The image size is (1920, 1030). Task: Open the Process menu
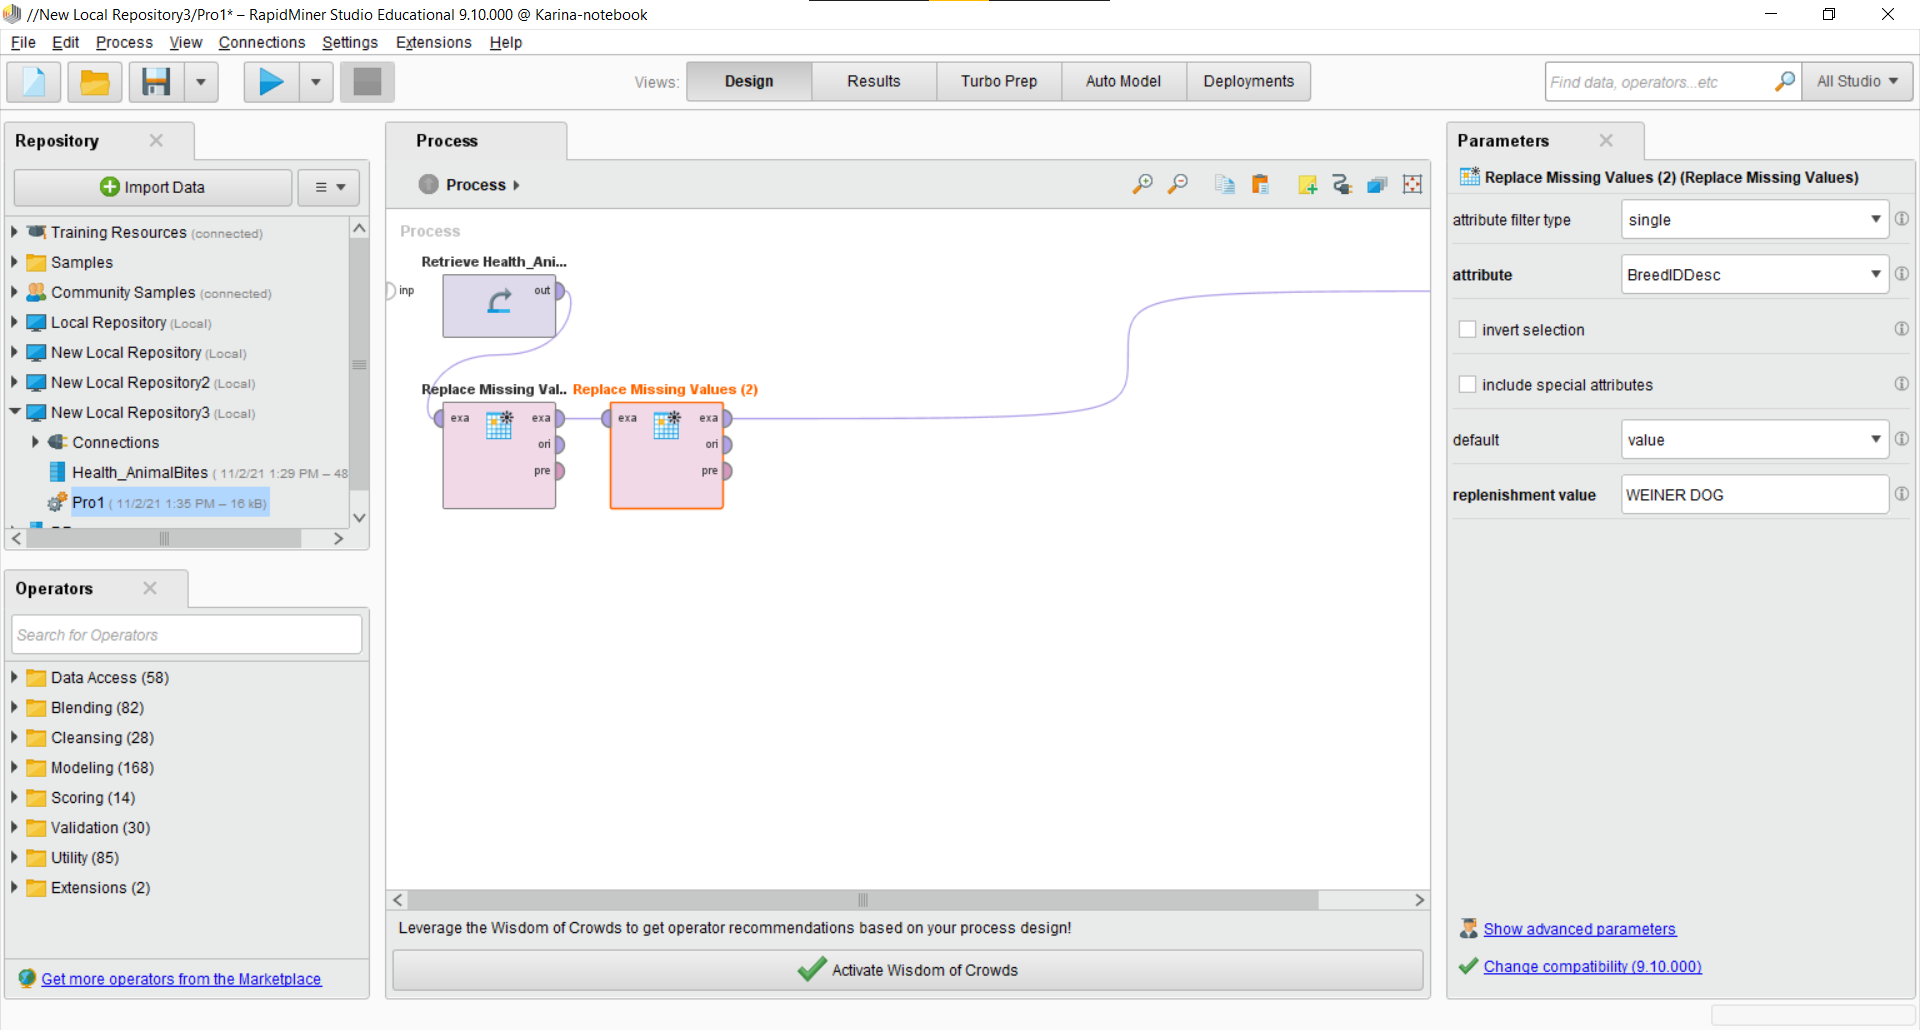[124, 42]
